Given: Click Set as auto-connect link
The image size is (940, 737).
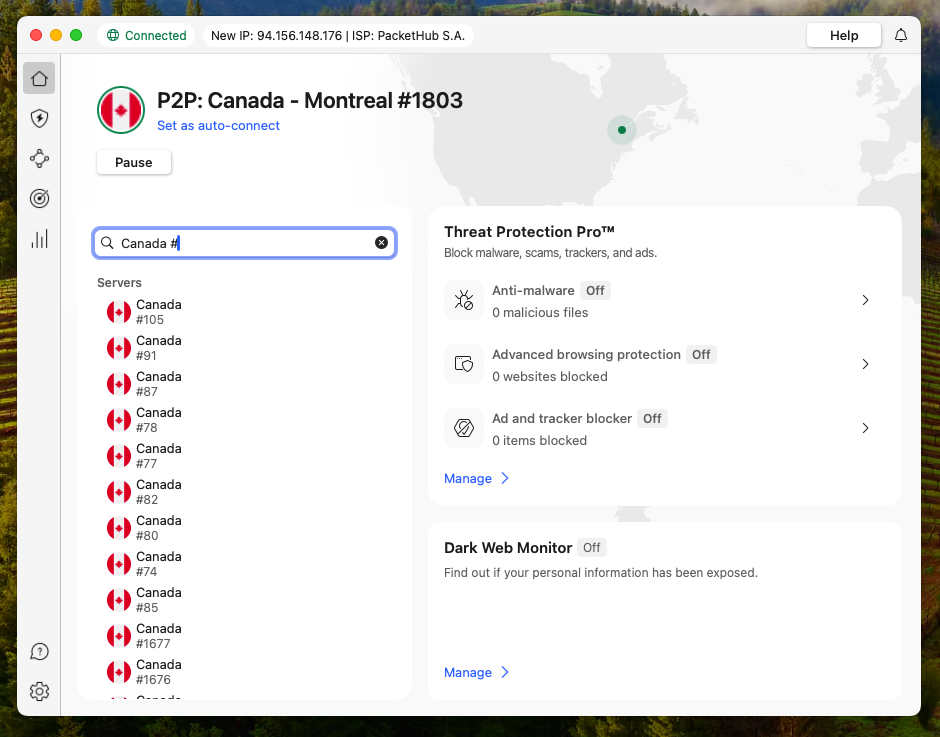Looking at the screenshot, I should (x=218, y=125).
